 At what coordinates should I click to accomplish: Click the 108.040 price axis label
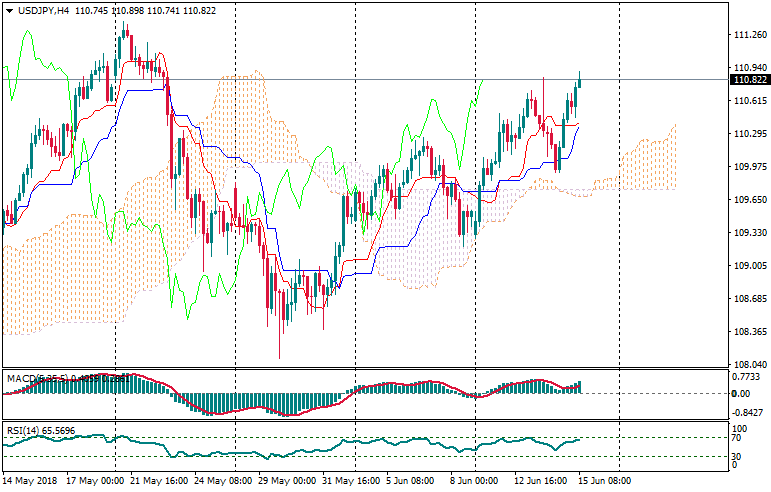point(749,365)
